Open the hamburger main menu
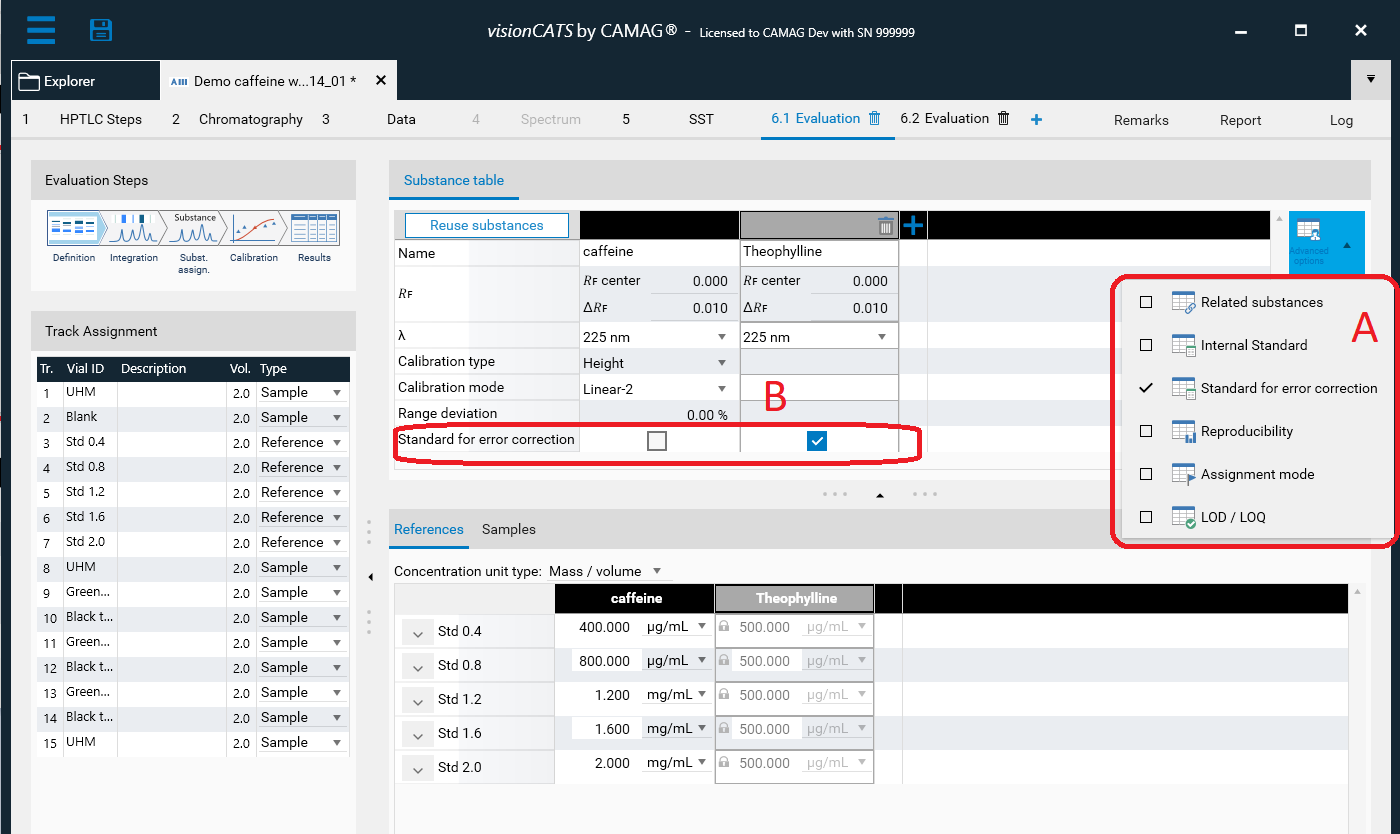Image resolution: width=1400 pixels, height=834 pixels. 41,30
